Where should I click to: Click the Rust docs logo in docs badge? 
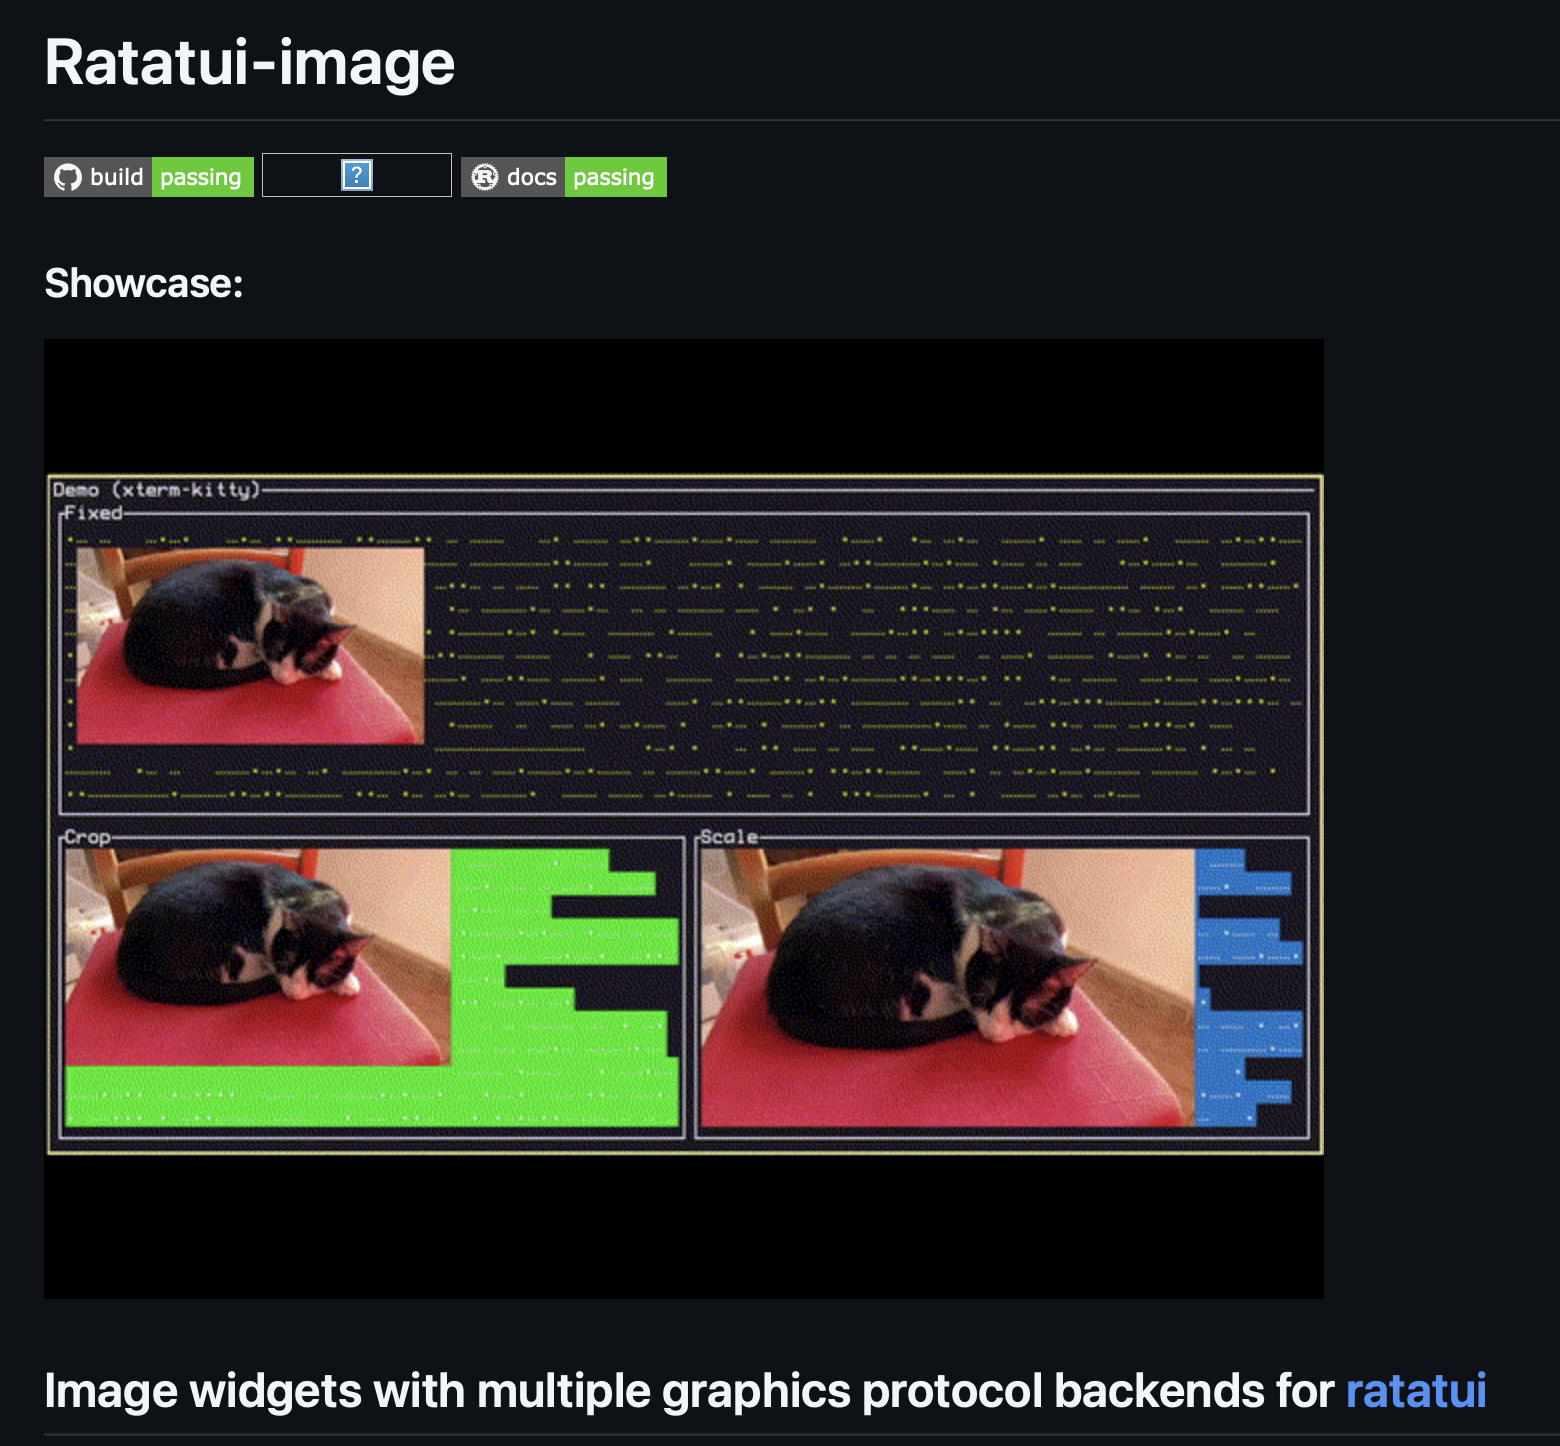485,177
